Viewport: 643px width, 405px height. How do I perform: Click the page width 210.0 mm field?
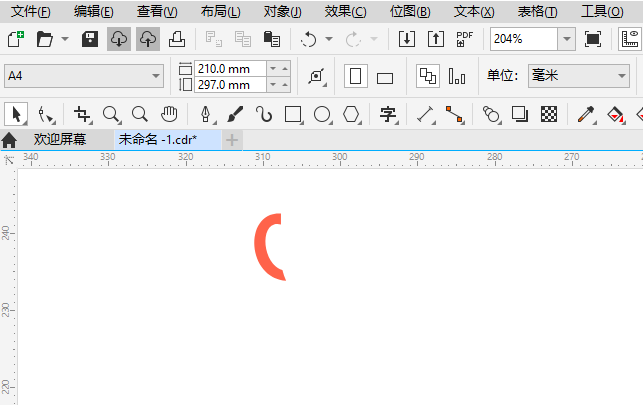pos(230,68)
